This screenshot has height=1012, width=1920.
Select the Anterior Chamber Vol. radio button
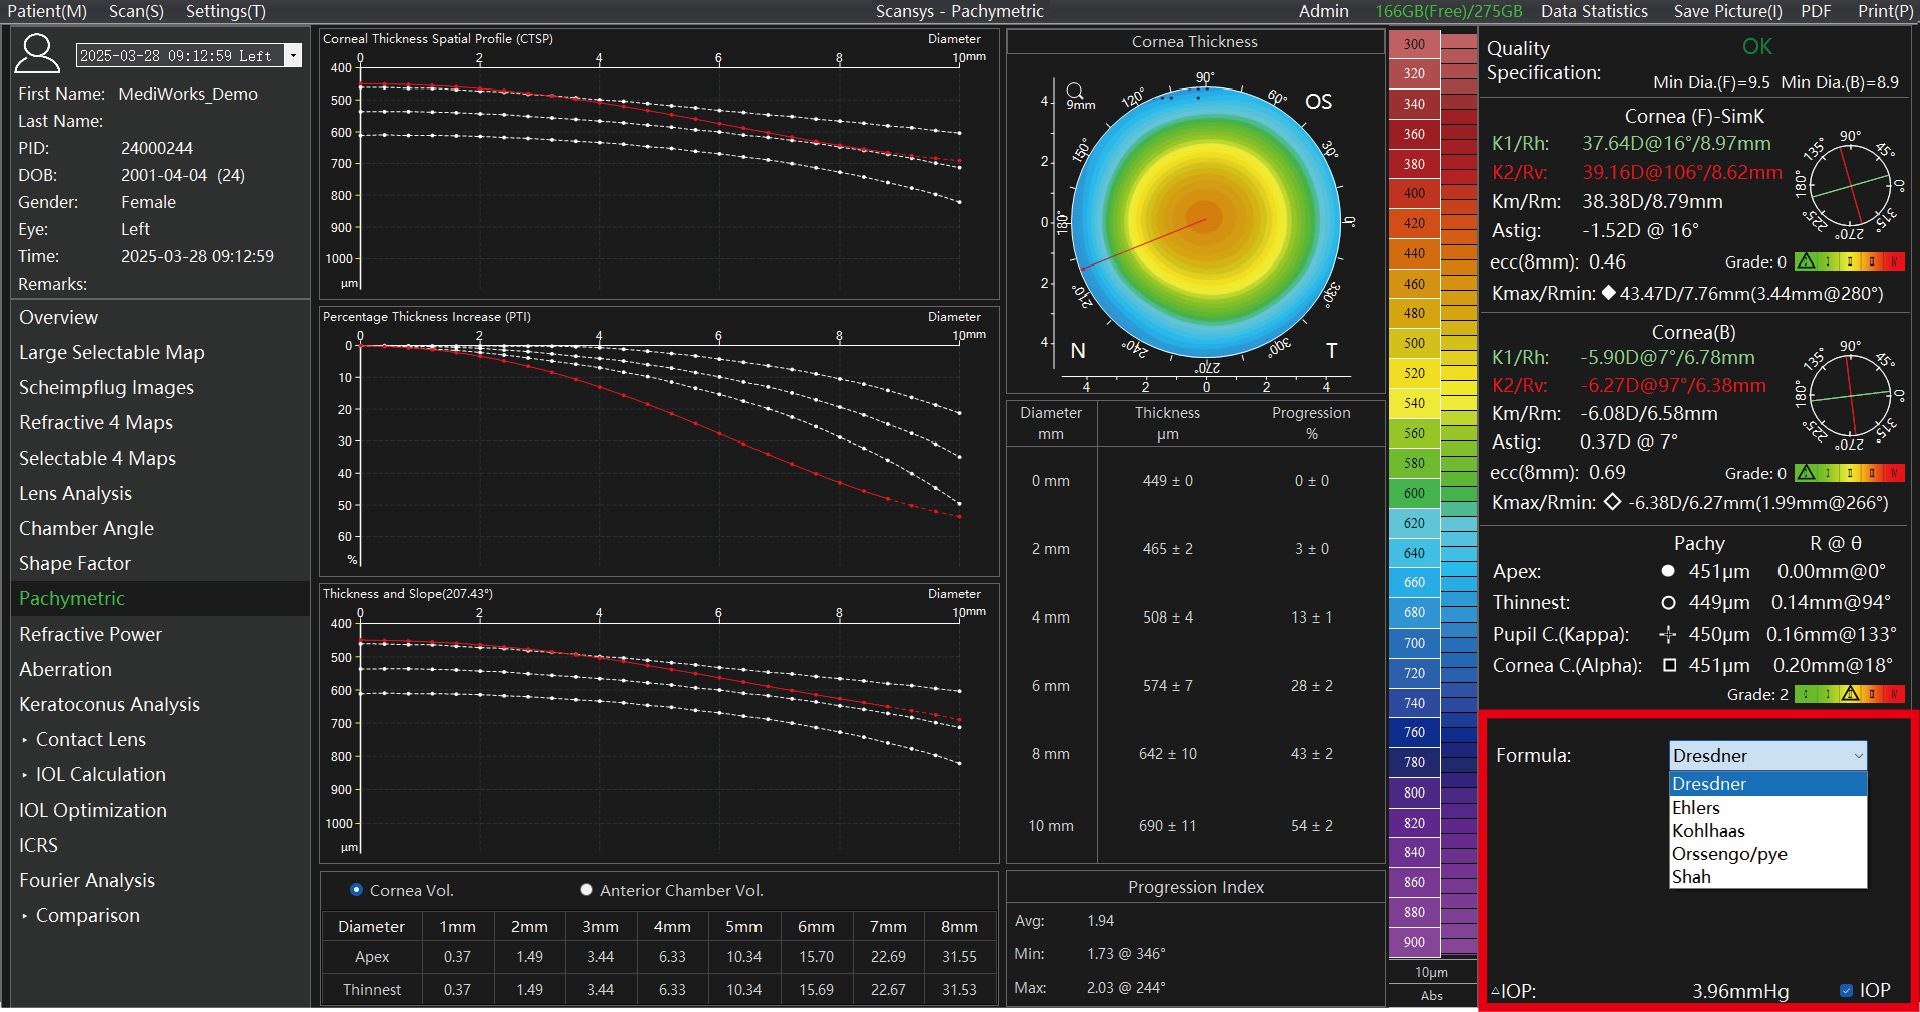click(x=586, y=890)
